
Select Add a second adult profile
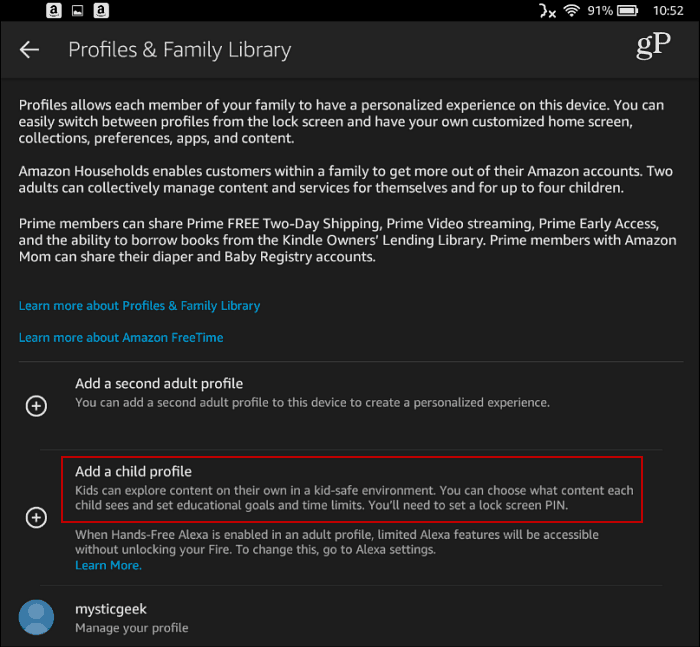pos(351,406)
